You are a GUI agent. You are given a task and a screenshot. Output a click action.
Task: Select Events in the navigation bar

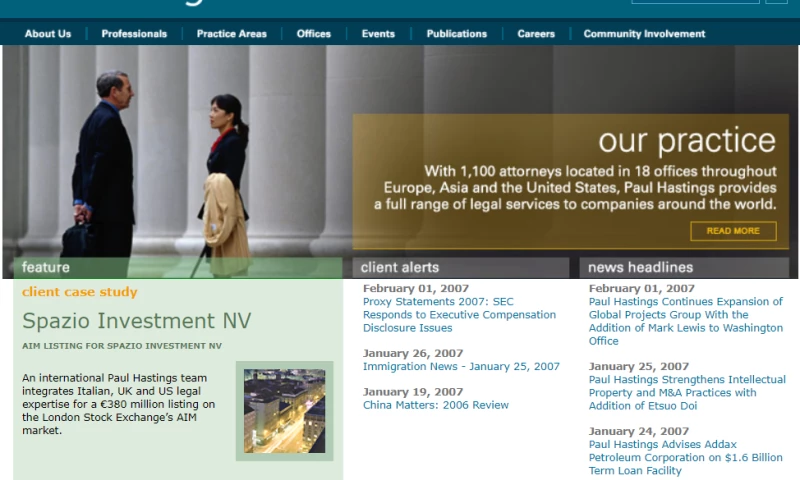pyautogui.click(x=378, y=34)
